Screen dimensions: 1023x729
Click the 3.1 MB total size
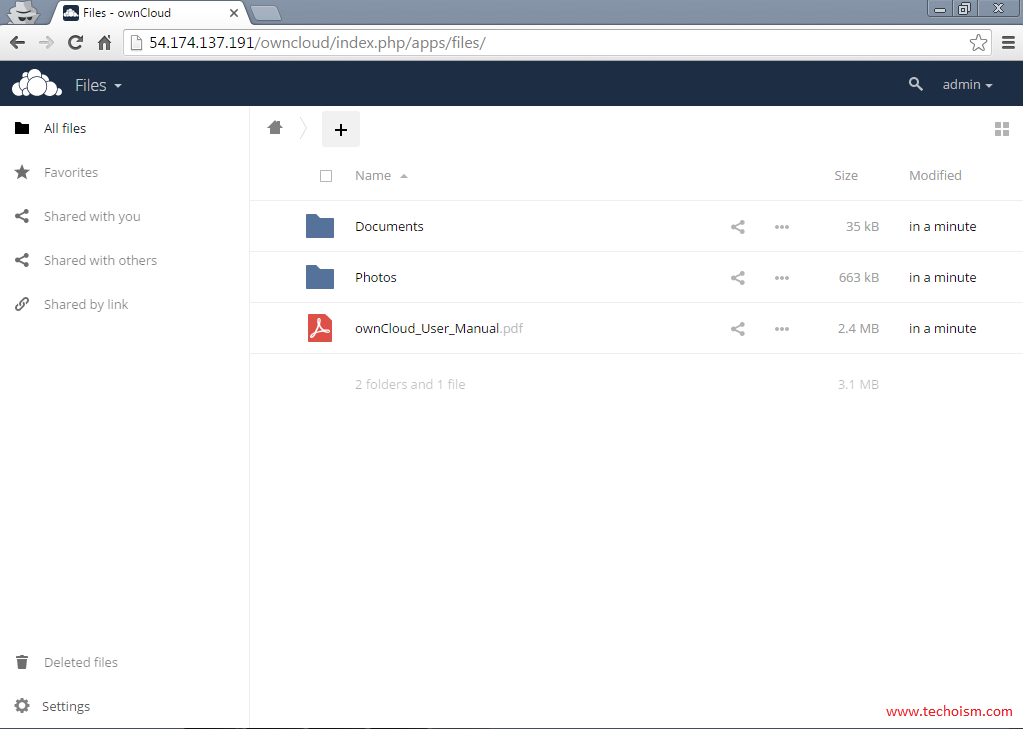click(x=858, y=384)
